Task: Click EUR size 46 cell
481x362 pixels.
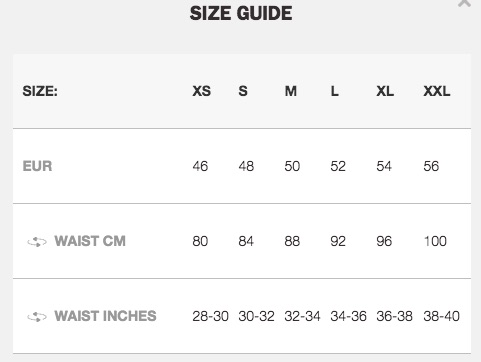Action: 200,166
